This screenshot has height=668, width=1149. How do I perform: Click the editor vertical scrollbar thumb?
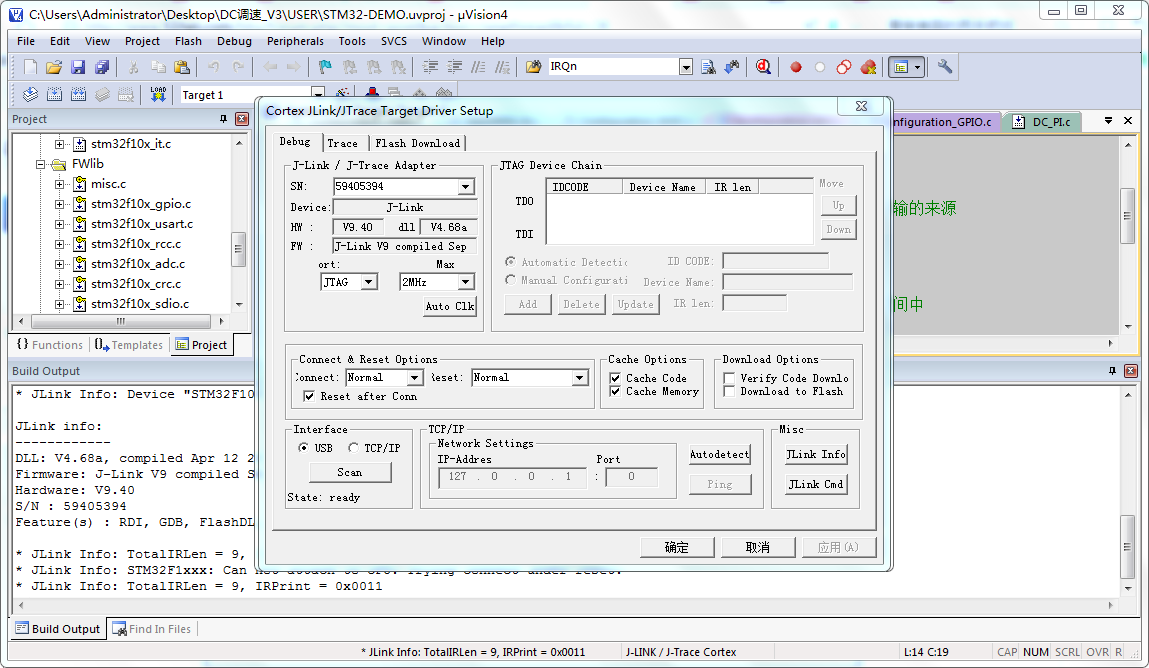(x=1128, y=215)
